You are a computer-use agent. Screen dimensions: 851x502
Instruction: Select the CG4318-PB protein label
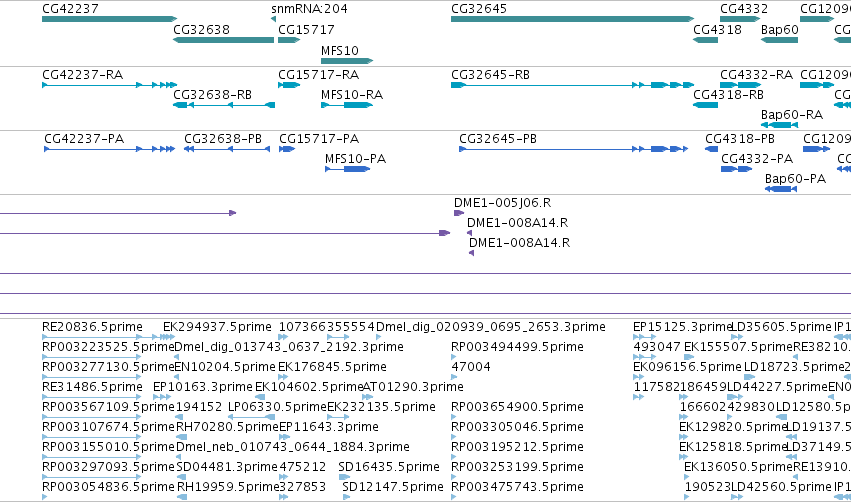point(740,139)
